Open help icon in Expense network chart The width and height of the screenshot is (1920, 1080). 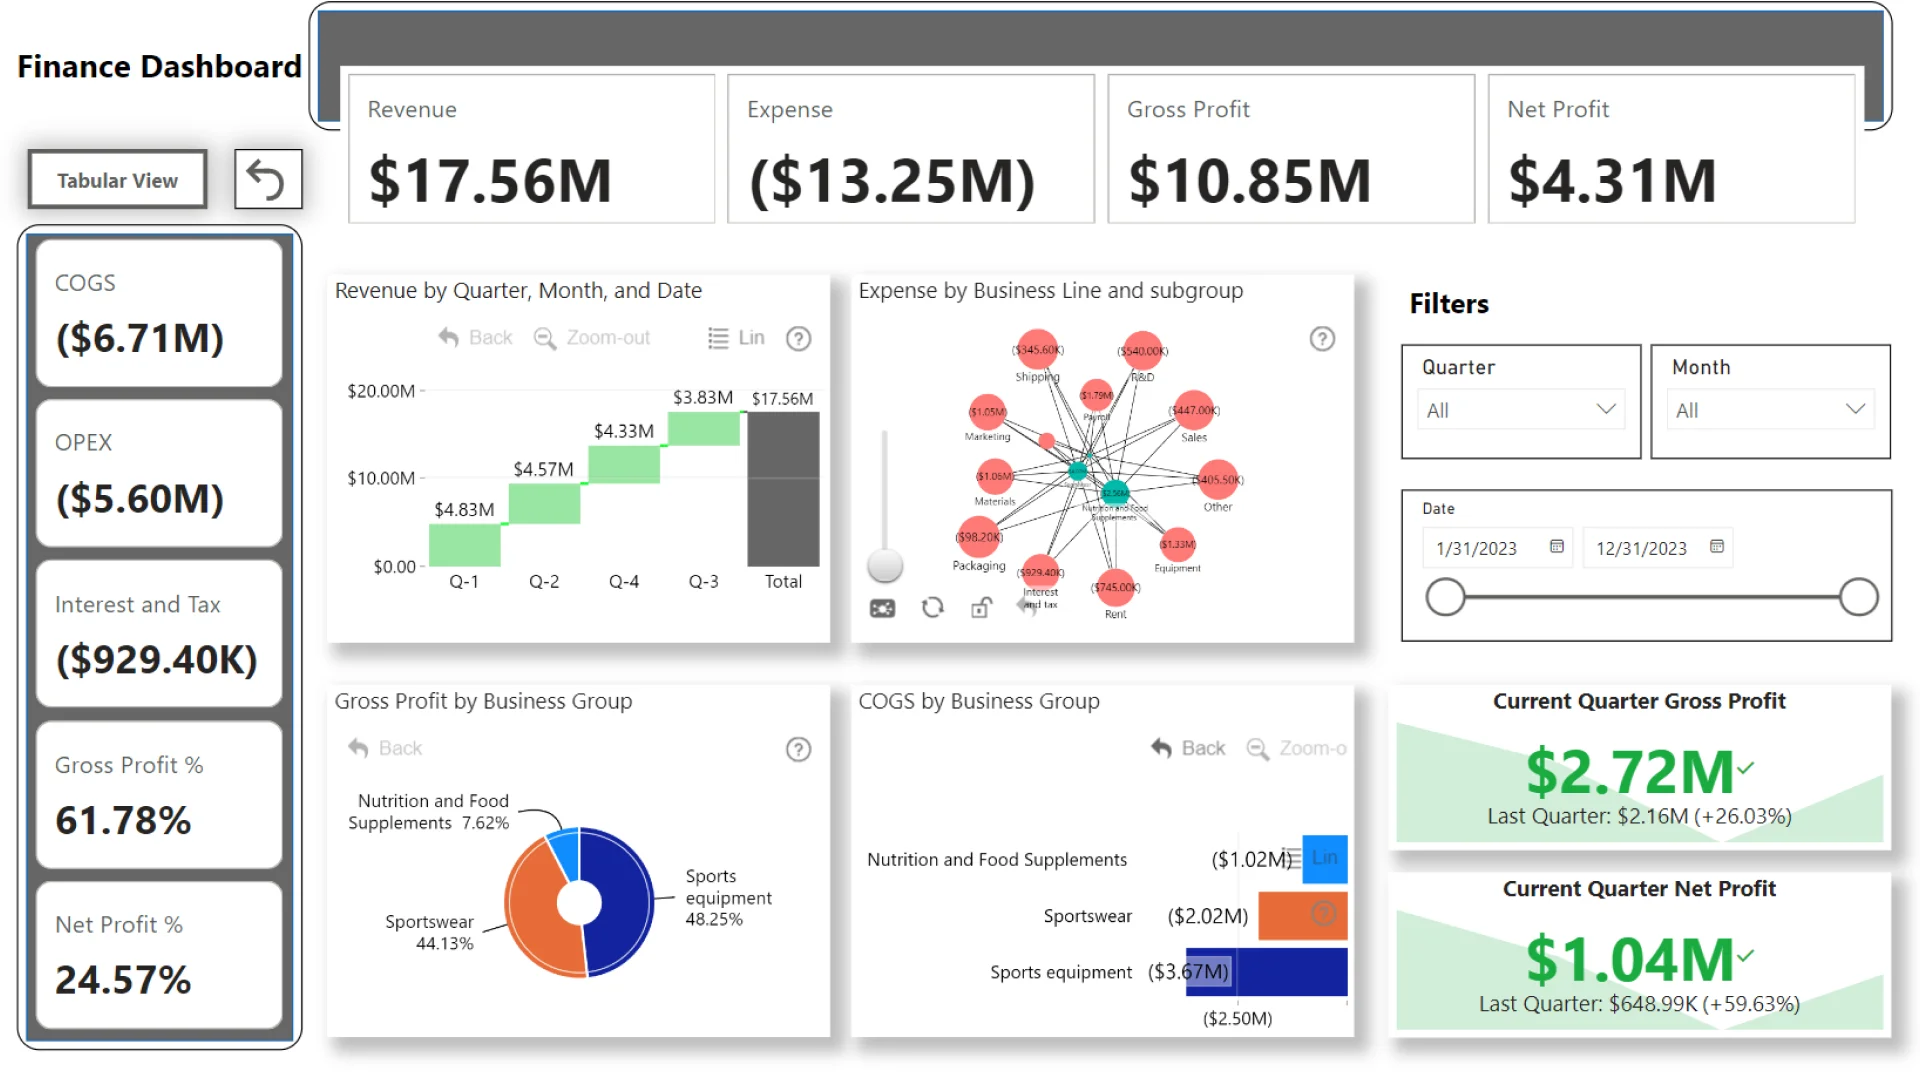pyautogui.click(x=1322, y=339)
